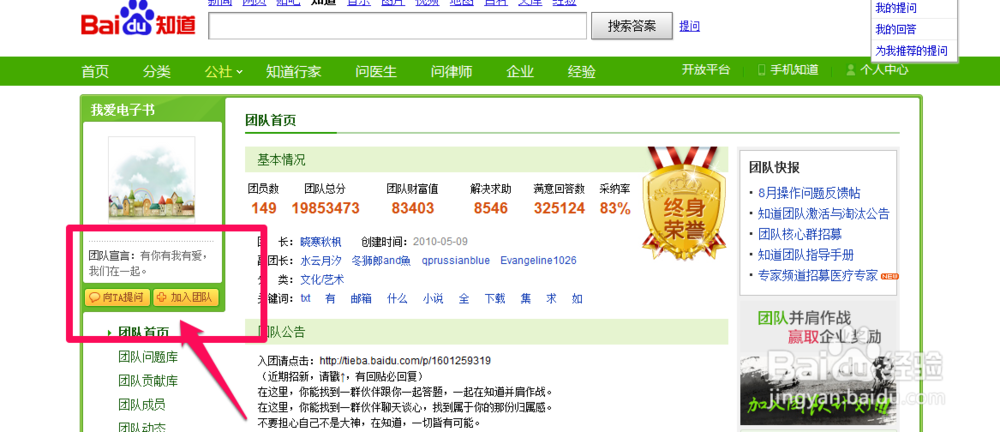Open the 公社 dropdown menu
This screenshot has width=1000, height=432.
[x=223, y=71]
